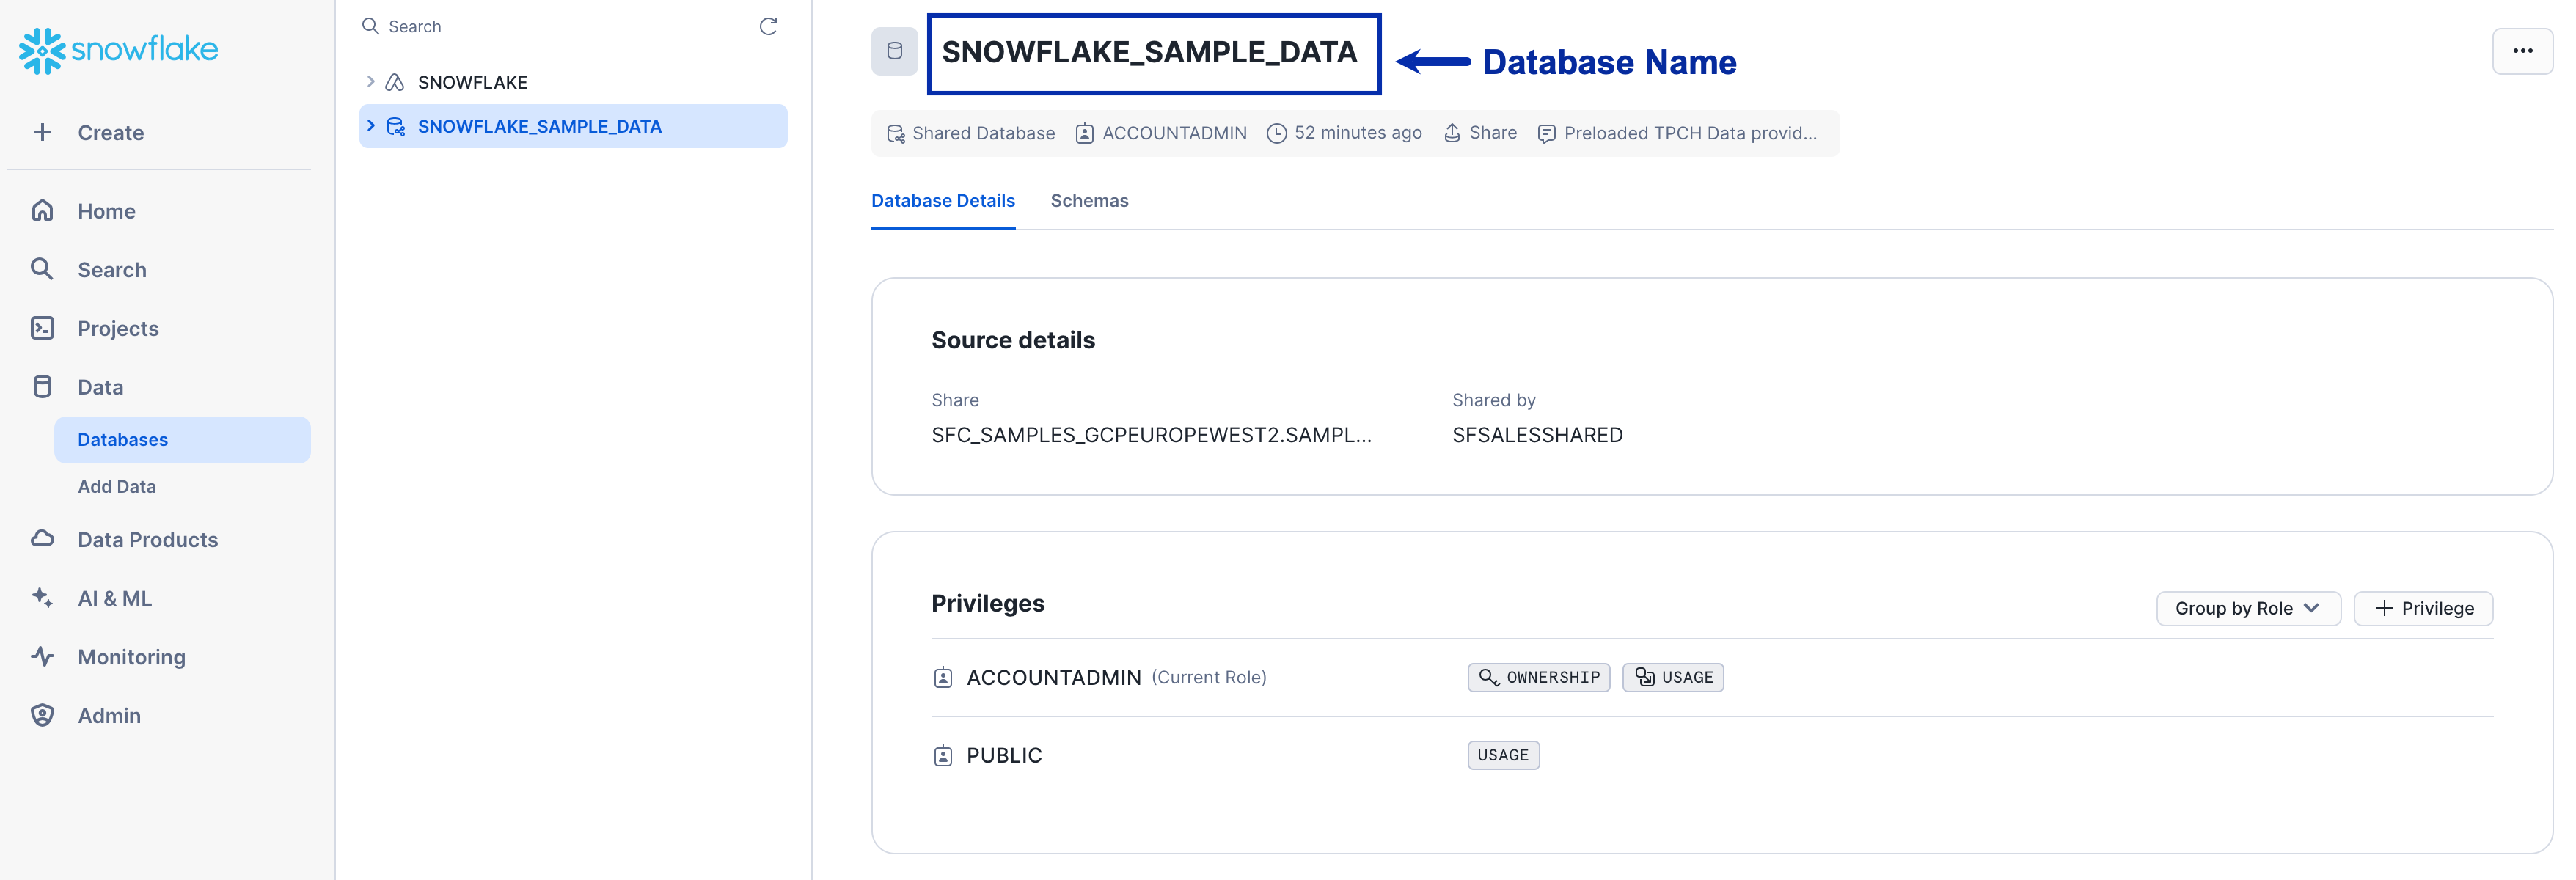The image size is (2576, 880).
Task: Open Projects in the sidebar
Action: [118, 328]
